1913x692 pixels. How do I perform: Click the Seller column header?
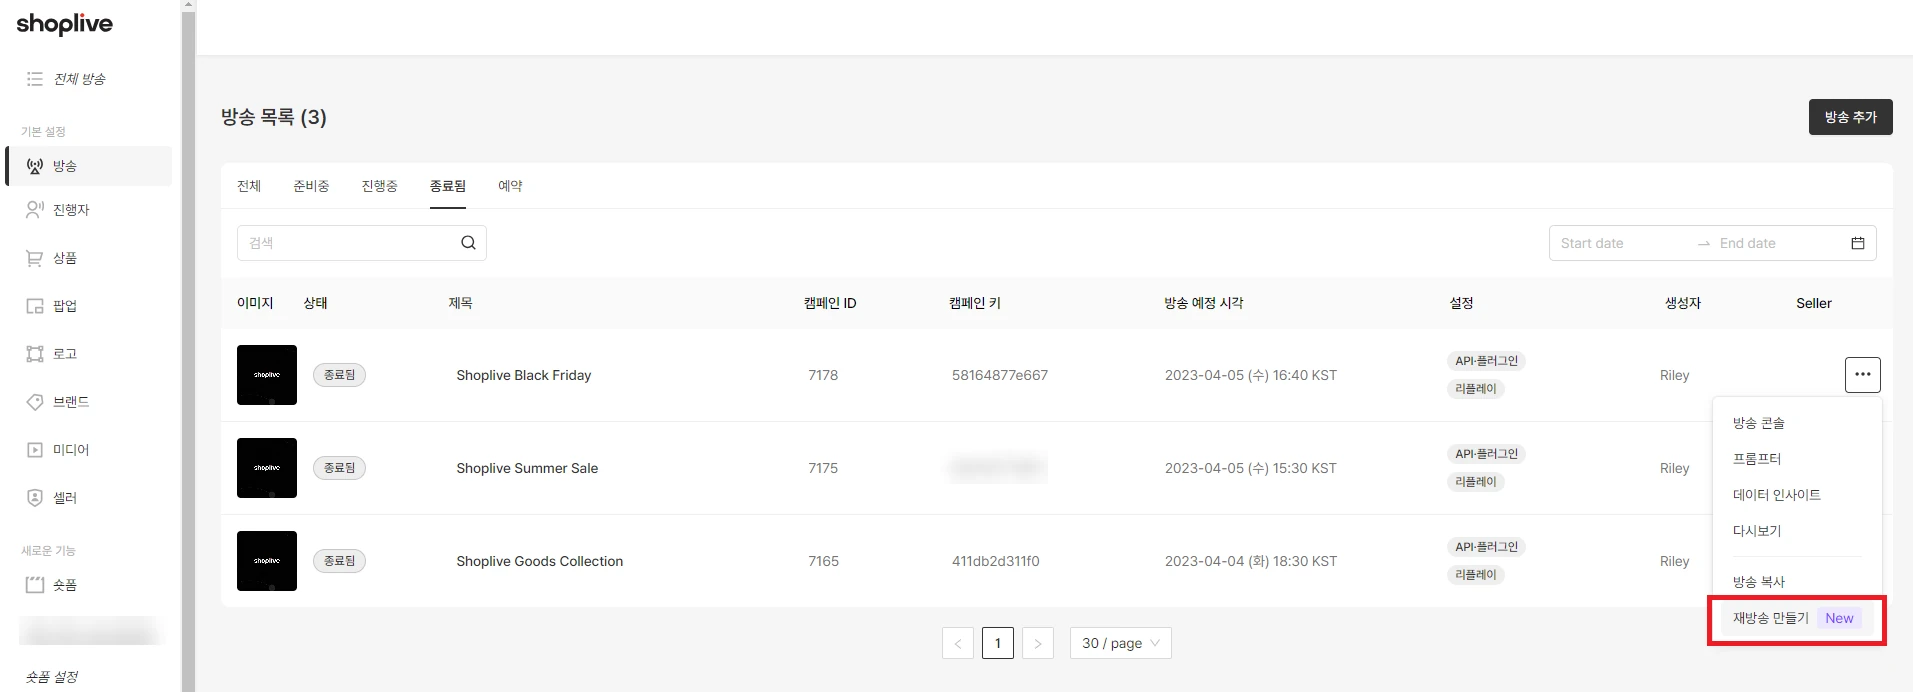(x=1814, y=303)
